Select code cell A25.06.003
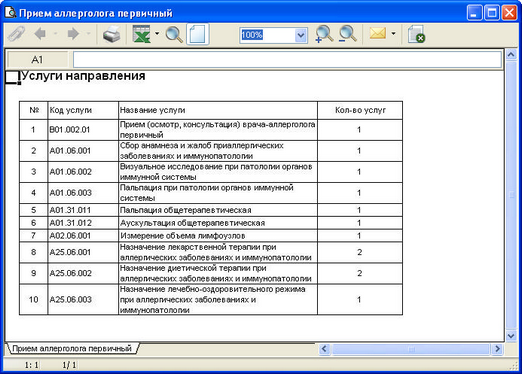522x374 pixels. (83, 300)
